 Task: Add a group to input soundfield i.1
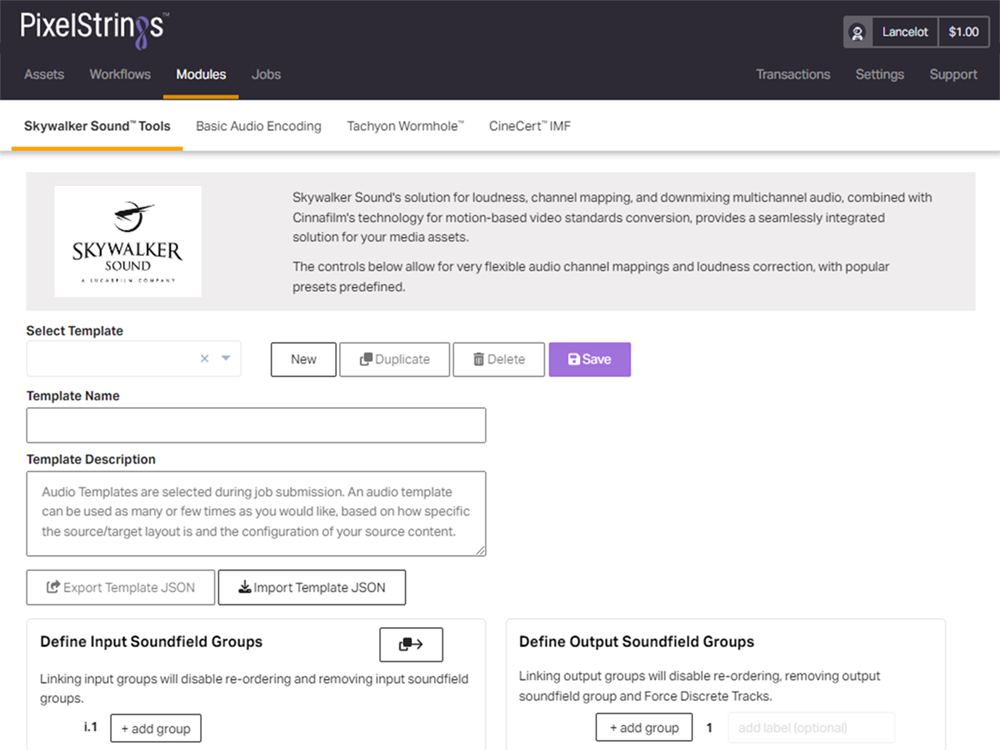(x=156, y=728)
